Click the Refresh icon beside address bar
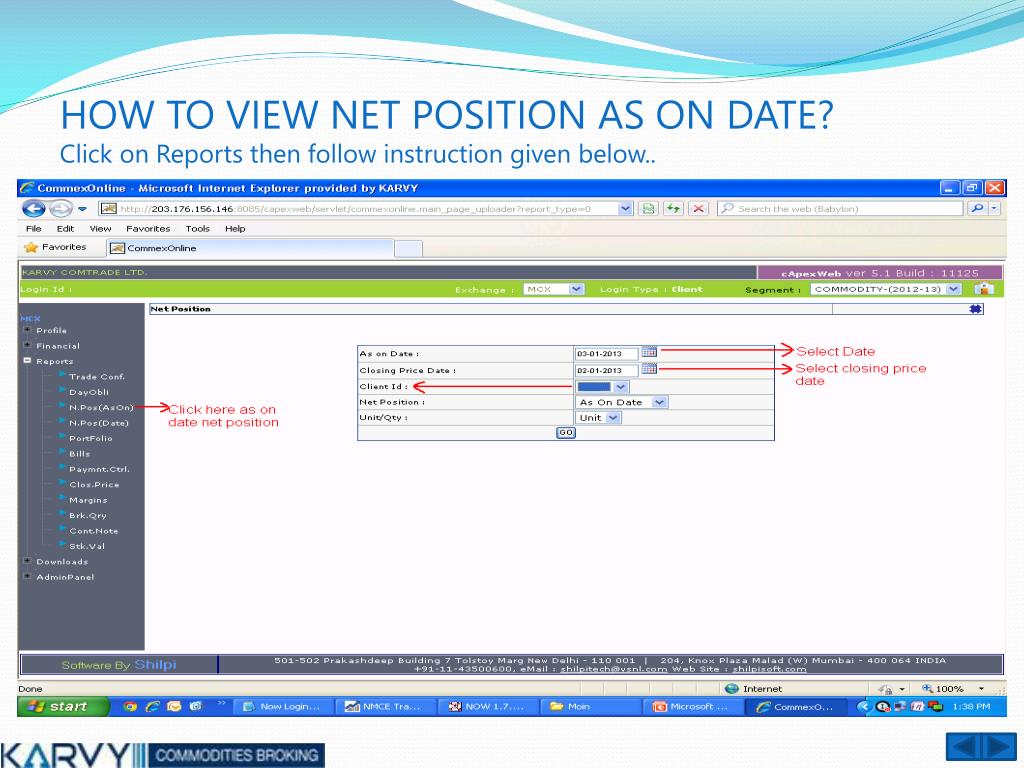 (x=673, y=208)
